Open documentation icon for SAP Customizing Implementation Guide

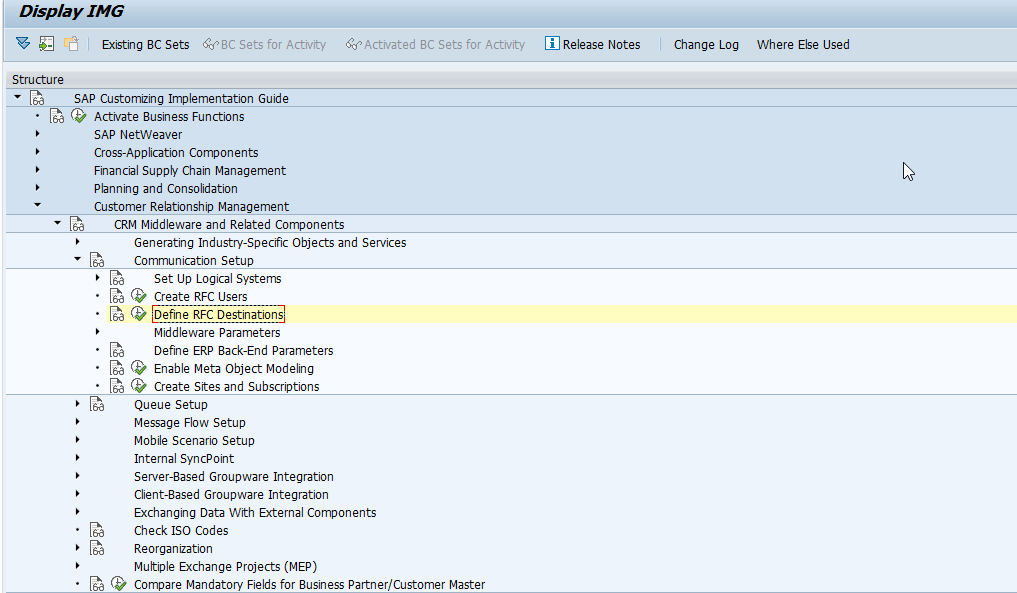[x=38, y=98]
